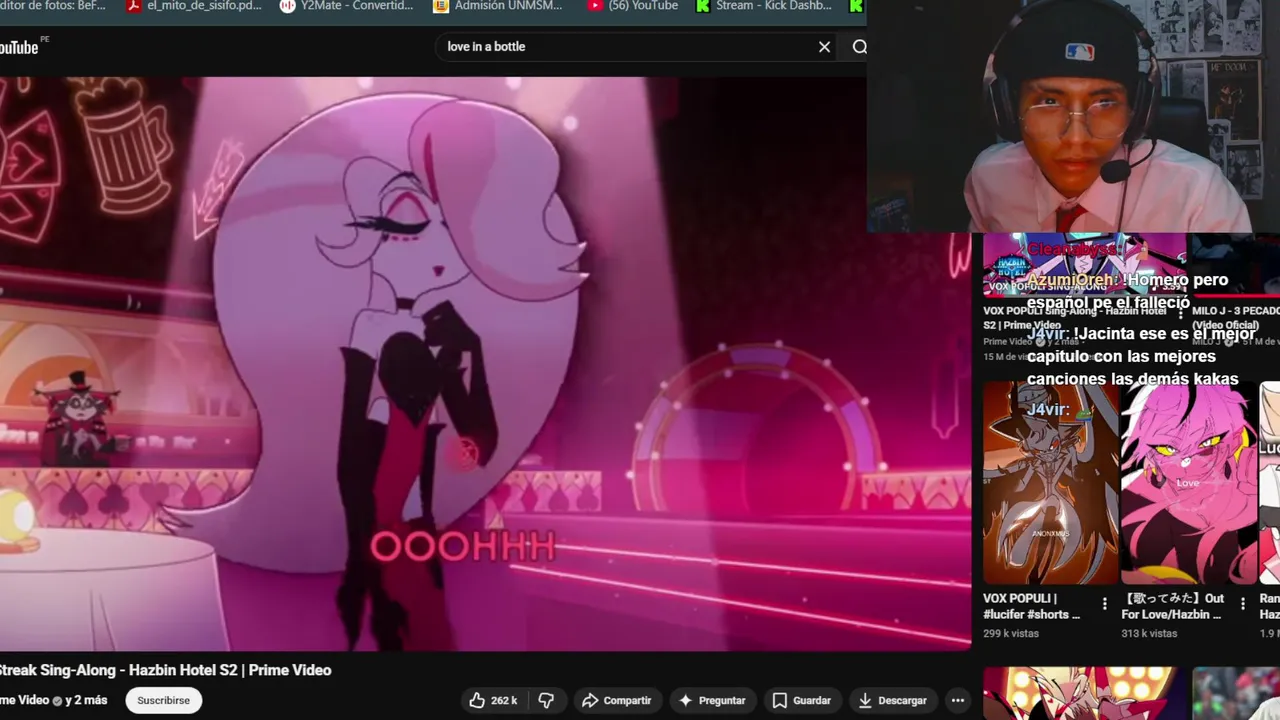The image size is (1280, 720).
Task: Open the Y2Mate Convertidor bookmark
Action: point(346,6)
